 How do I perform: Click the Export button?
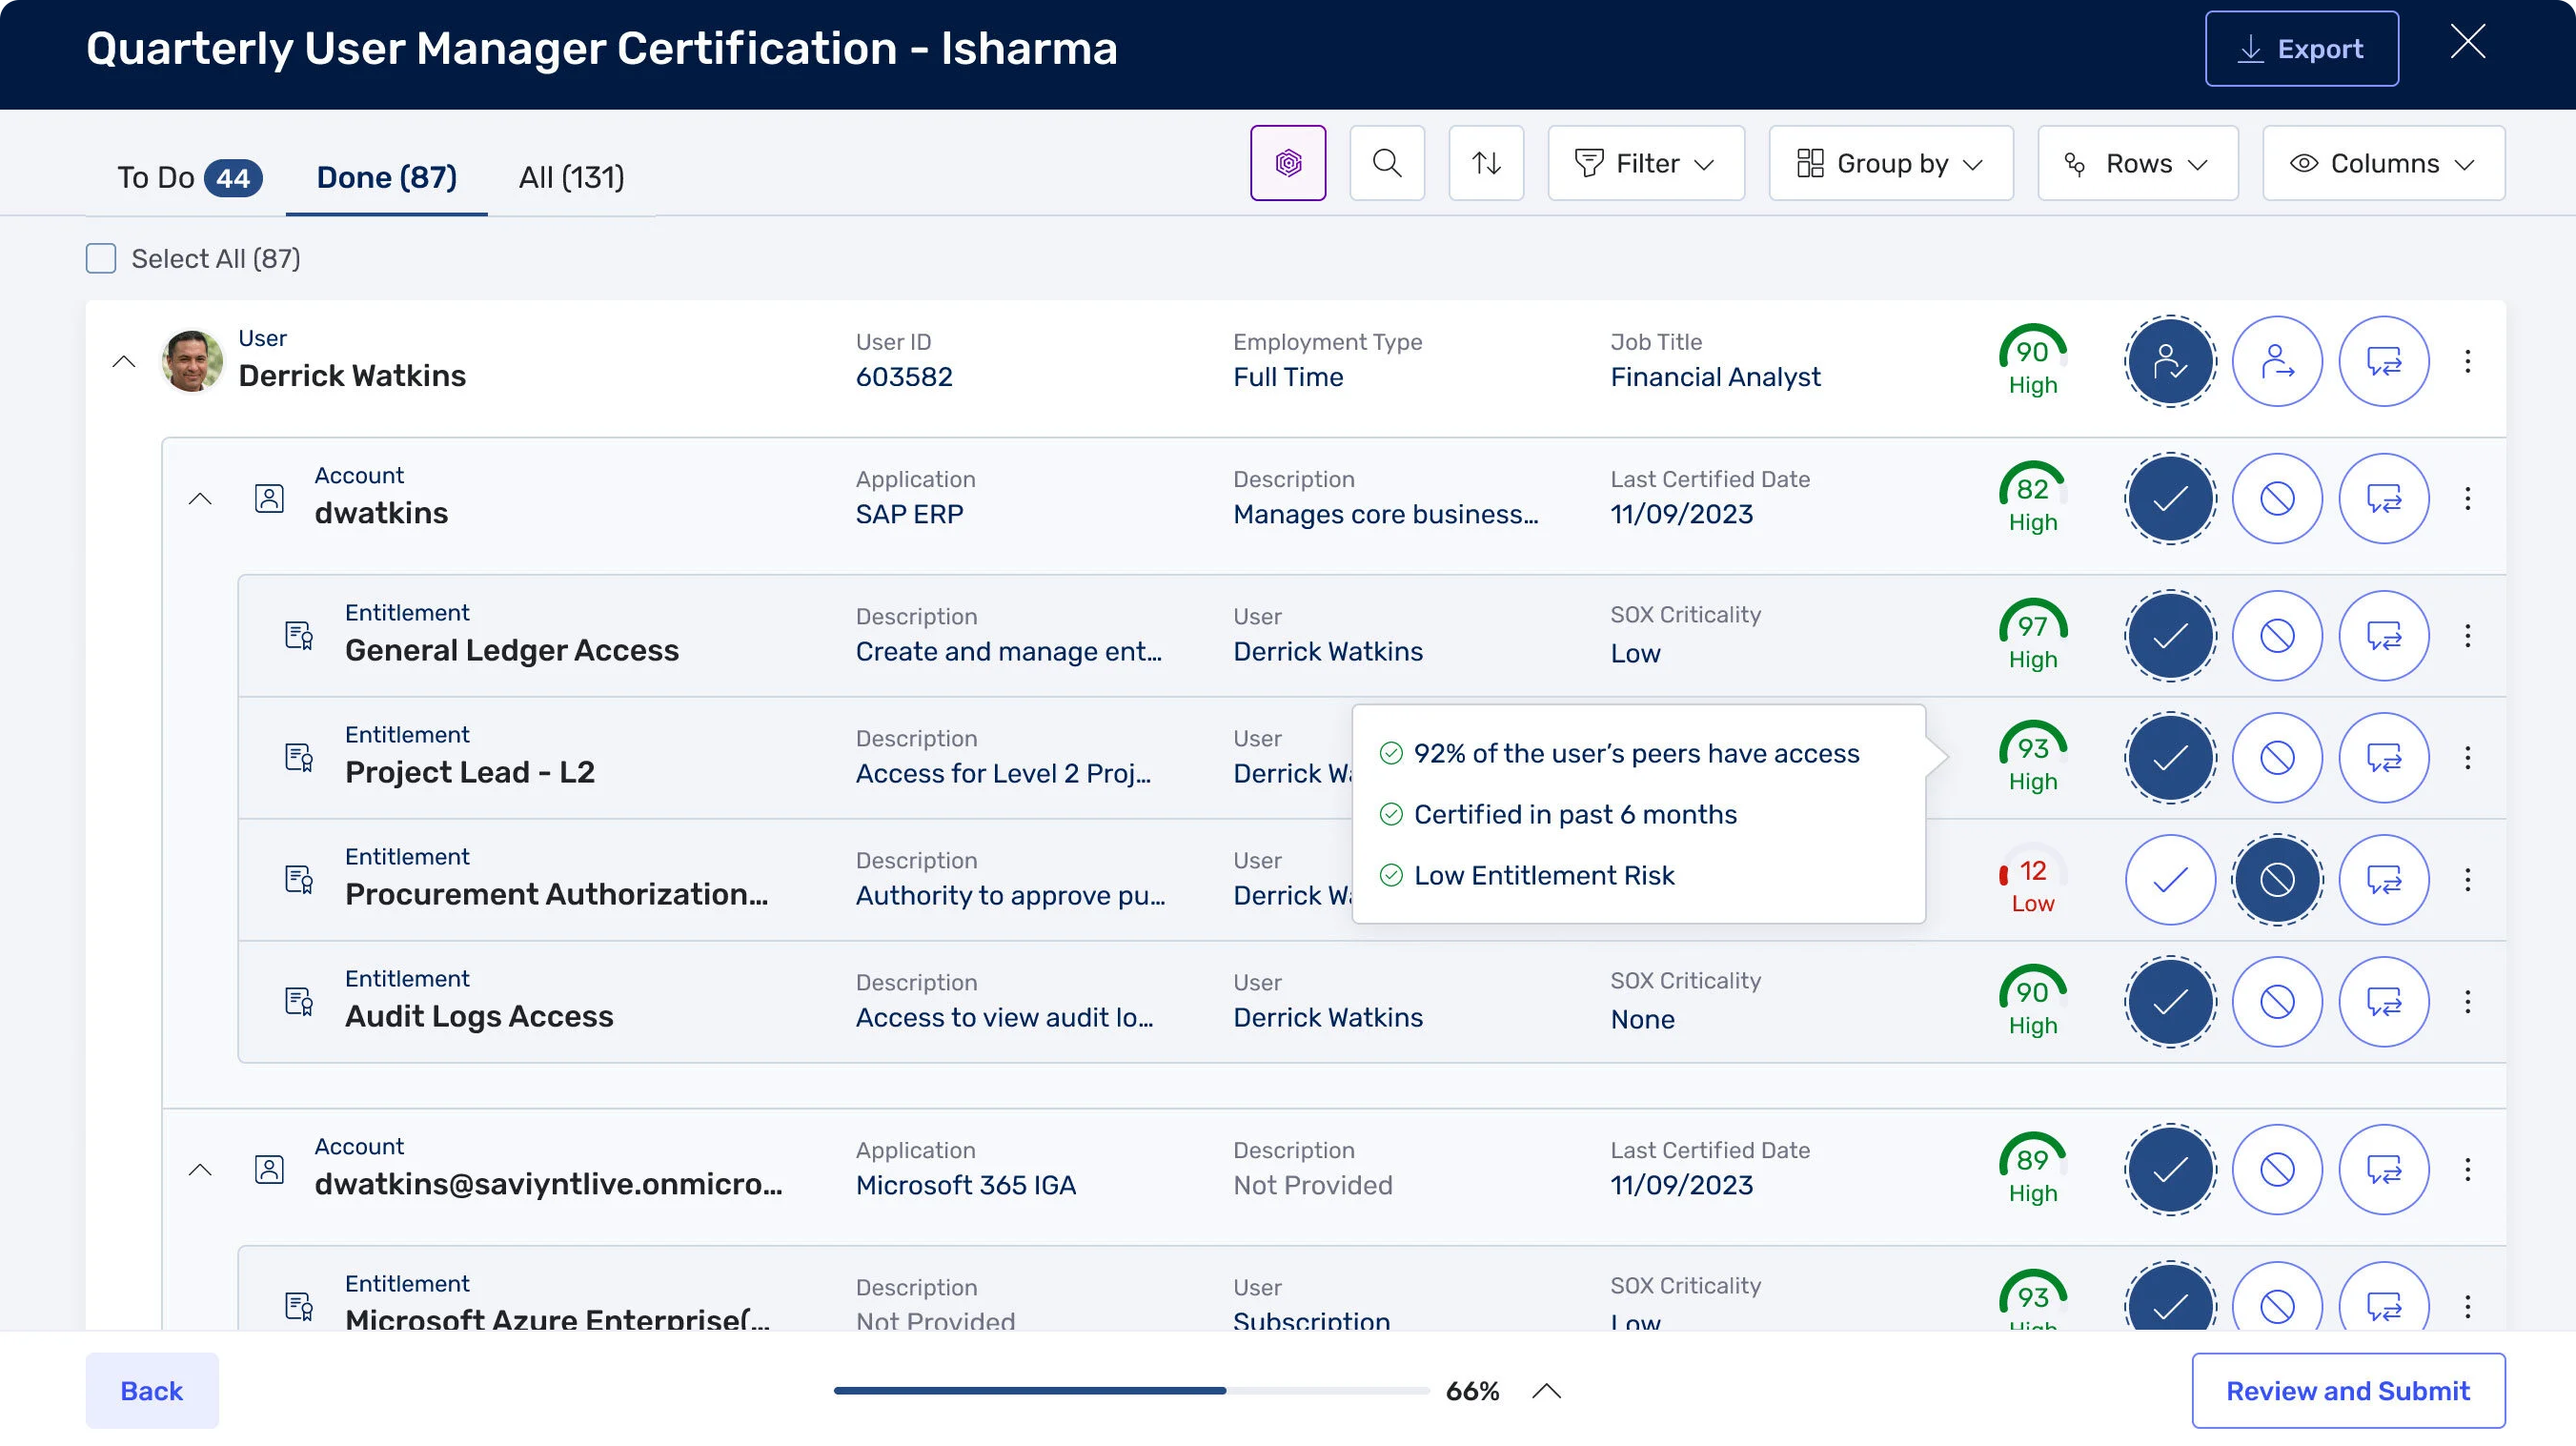pyautogui.click(x=2300, y=48)
